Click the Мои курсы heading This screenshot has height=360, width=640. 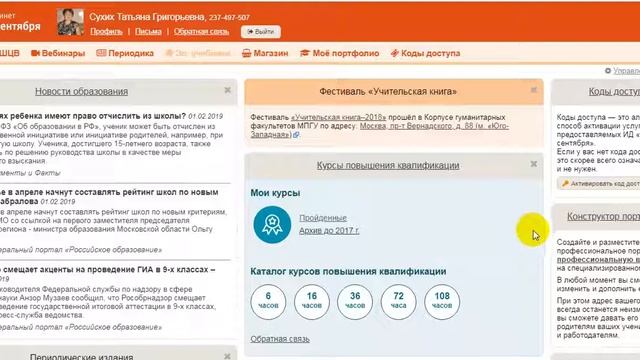coord(275,193)
